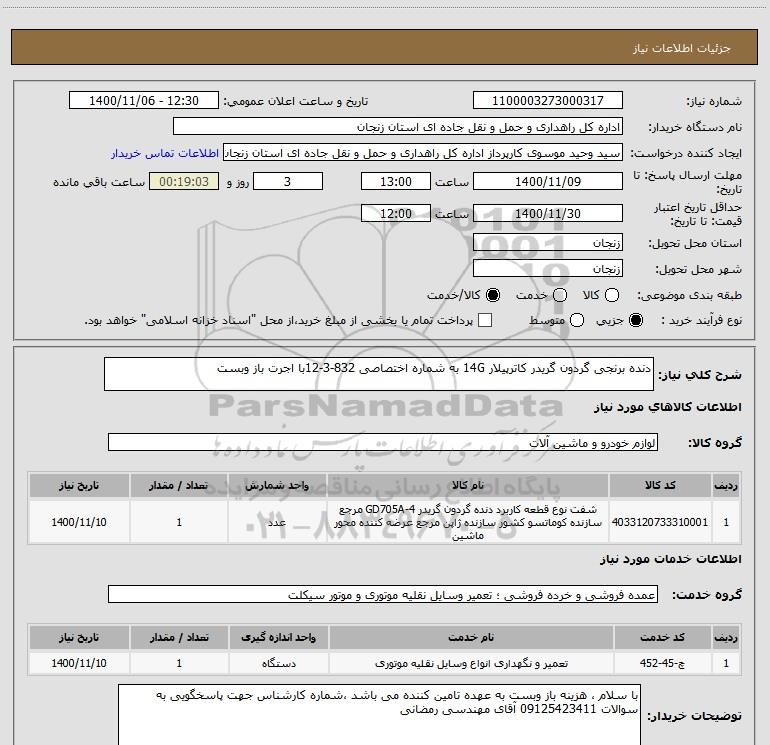Click the delivery province field زنجان

[548, 243]
